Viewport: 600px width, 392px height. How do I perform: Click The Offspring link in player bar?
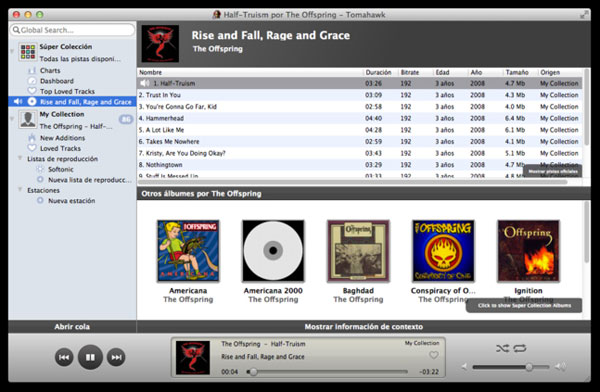[241, 344]
